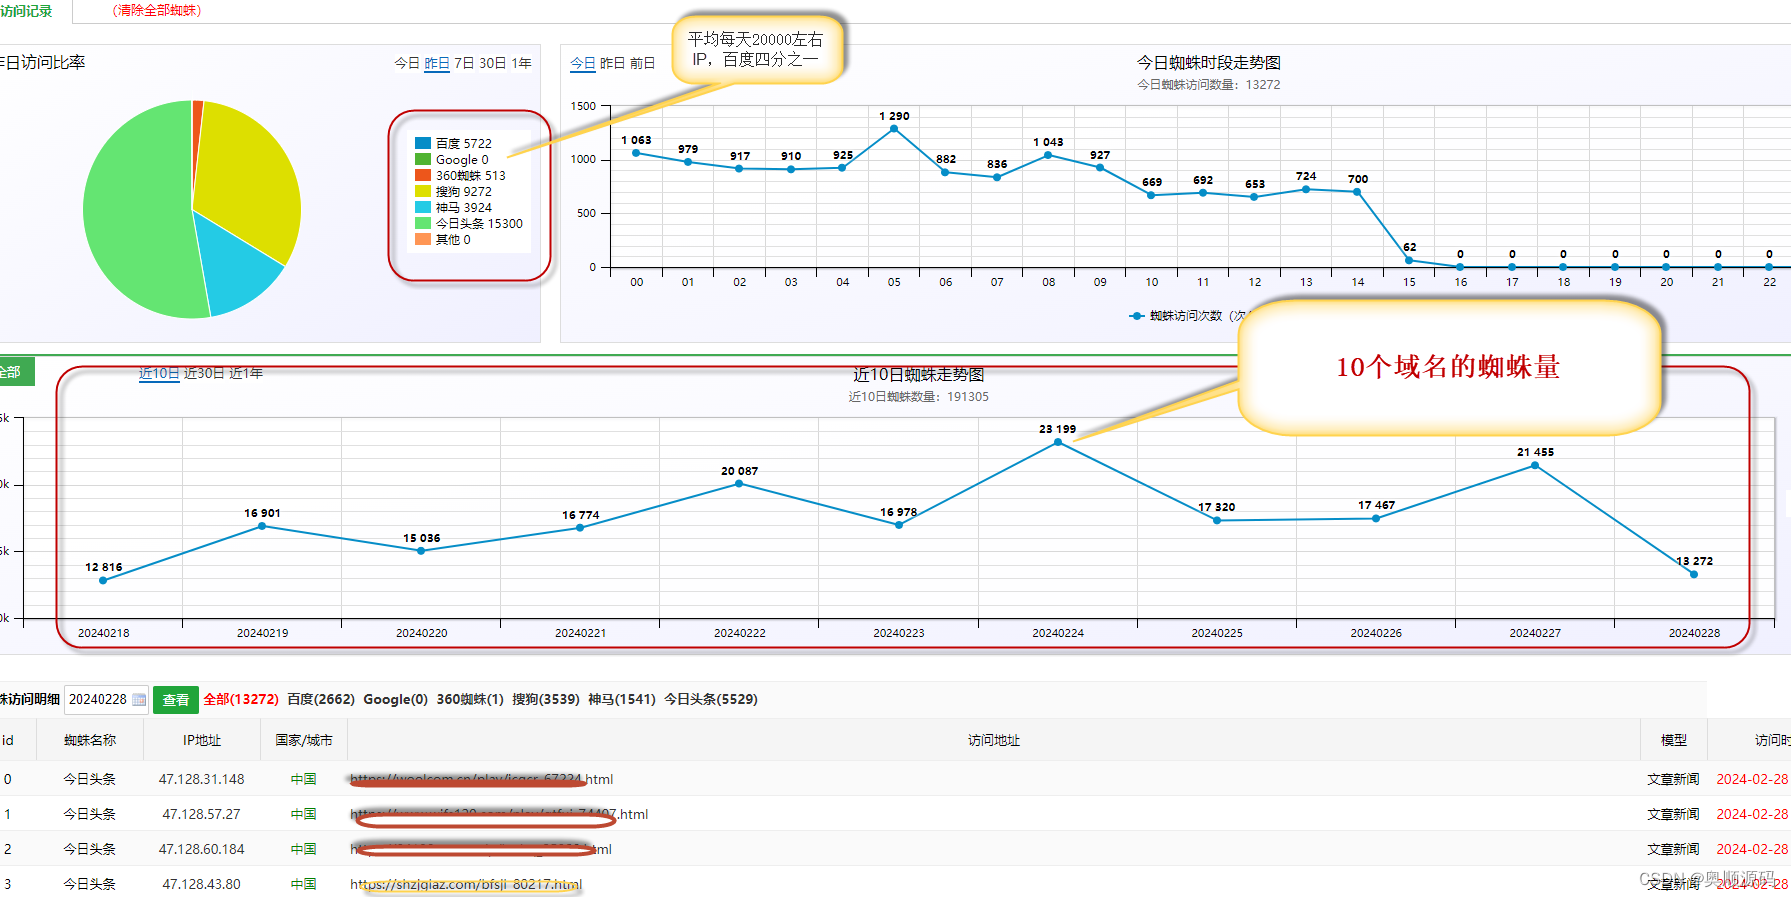Image resolution: width=1791 pixels, height=897 pixels.
Task: Click IP 47.128.31.148 cell
Action: click(202, 779)
